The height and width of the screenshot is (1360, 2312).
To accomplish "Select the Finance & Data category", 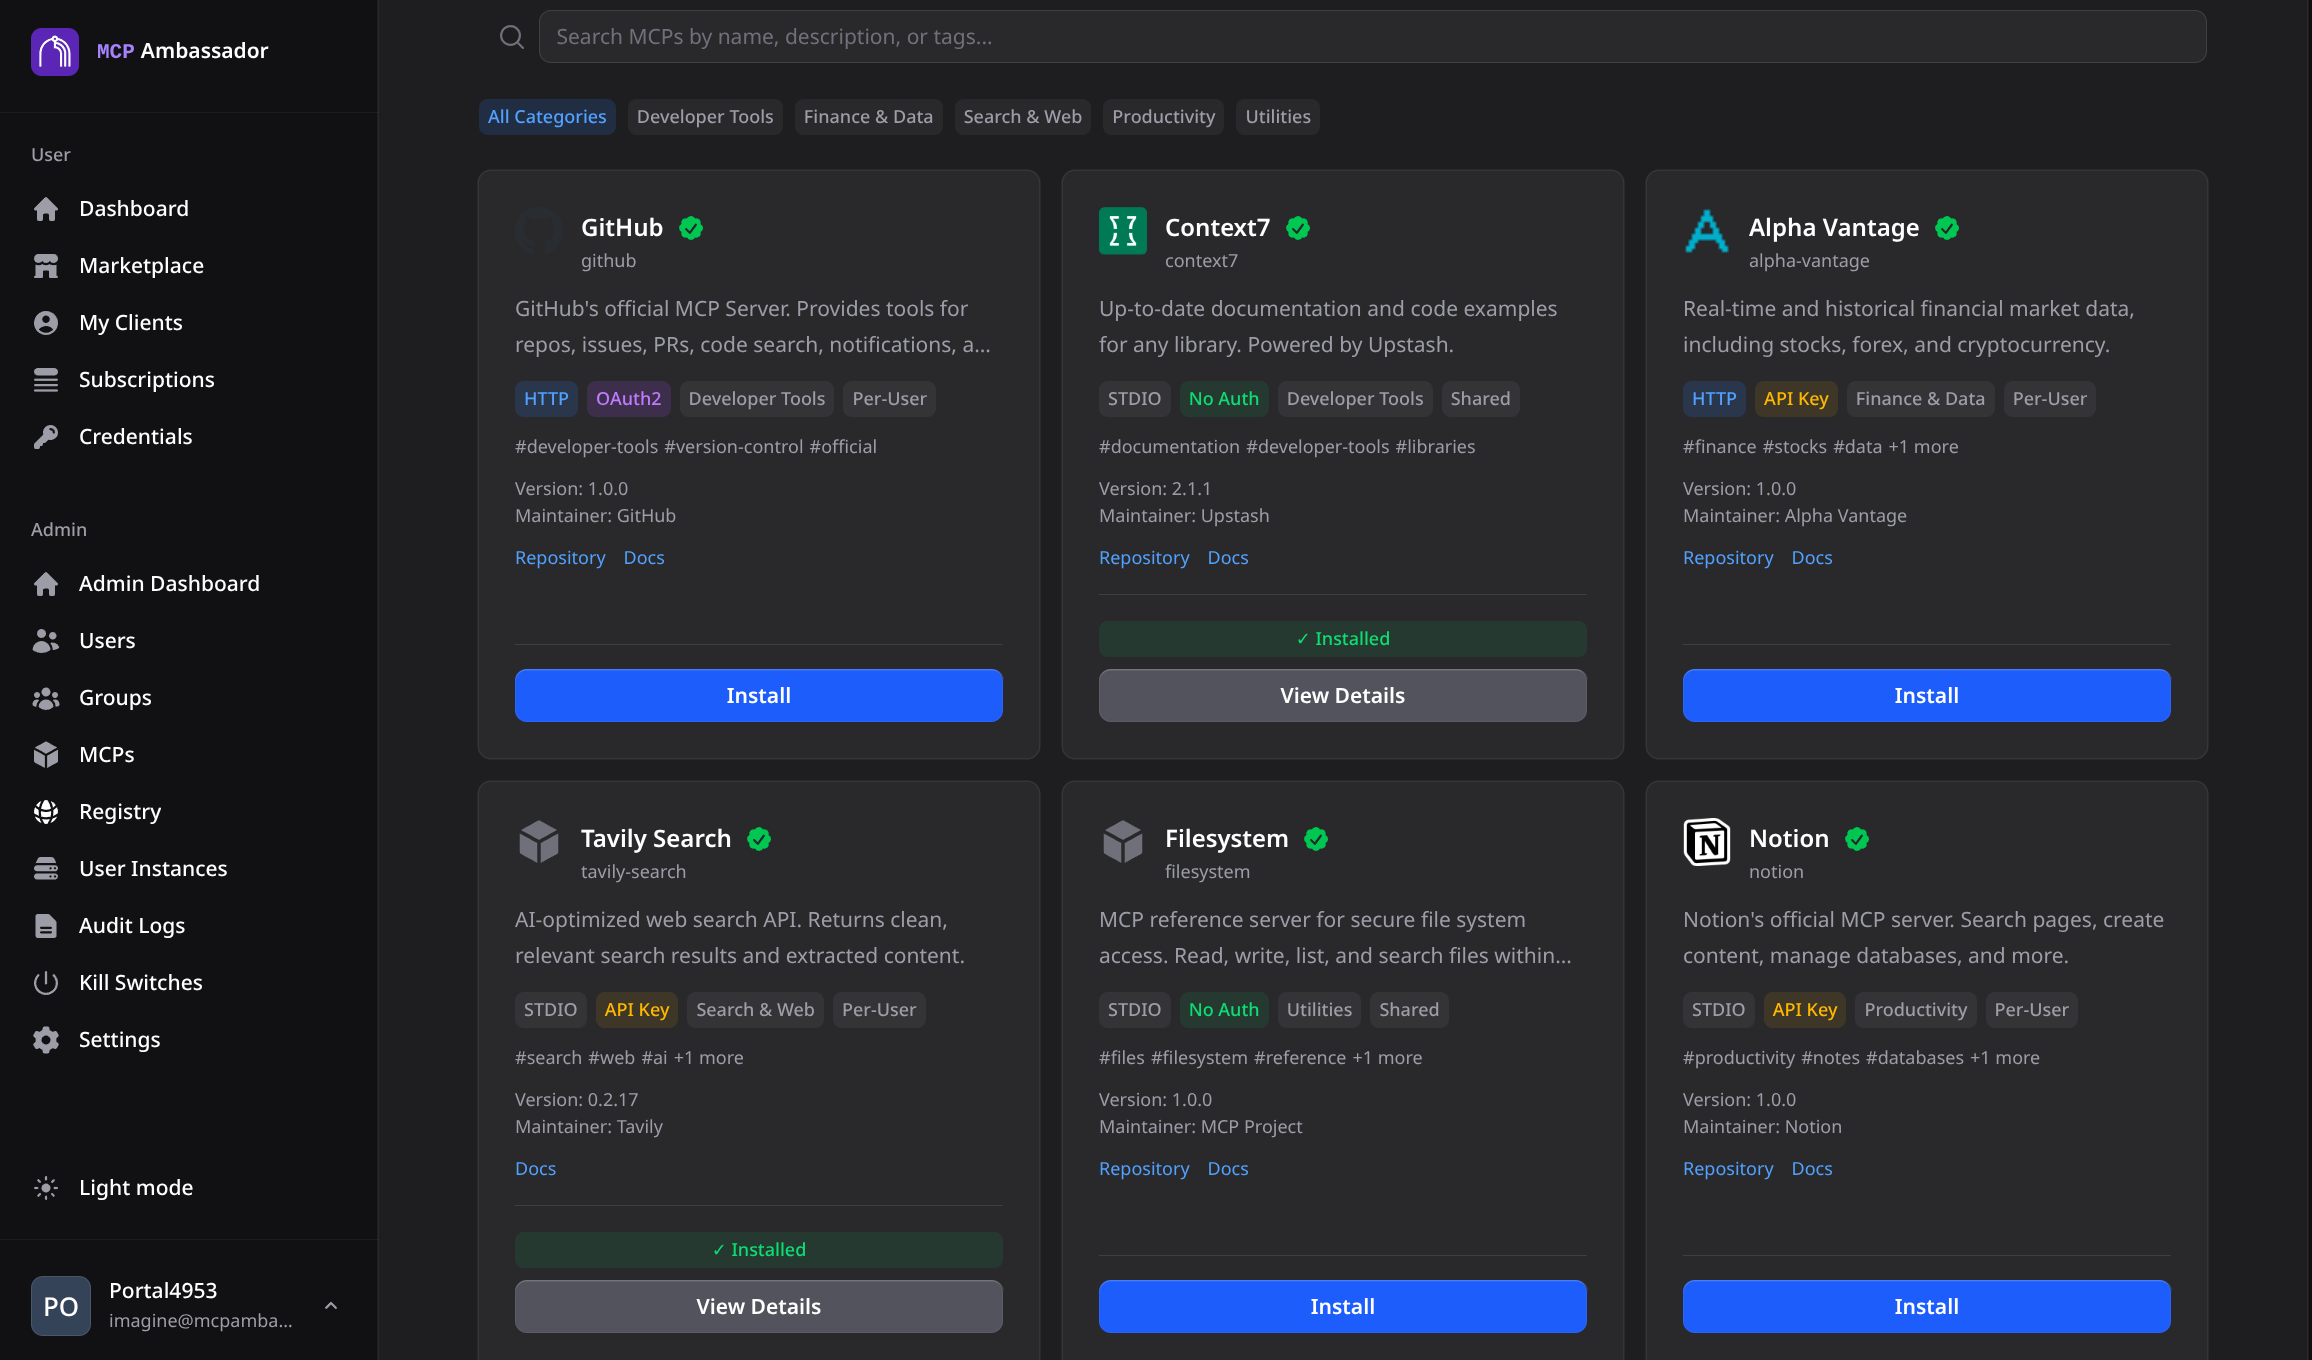I will coord(867,117).
